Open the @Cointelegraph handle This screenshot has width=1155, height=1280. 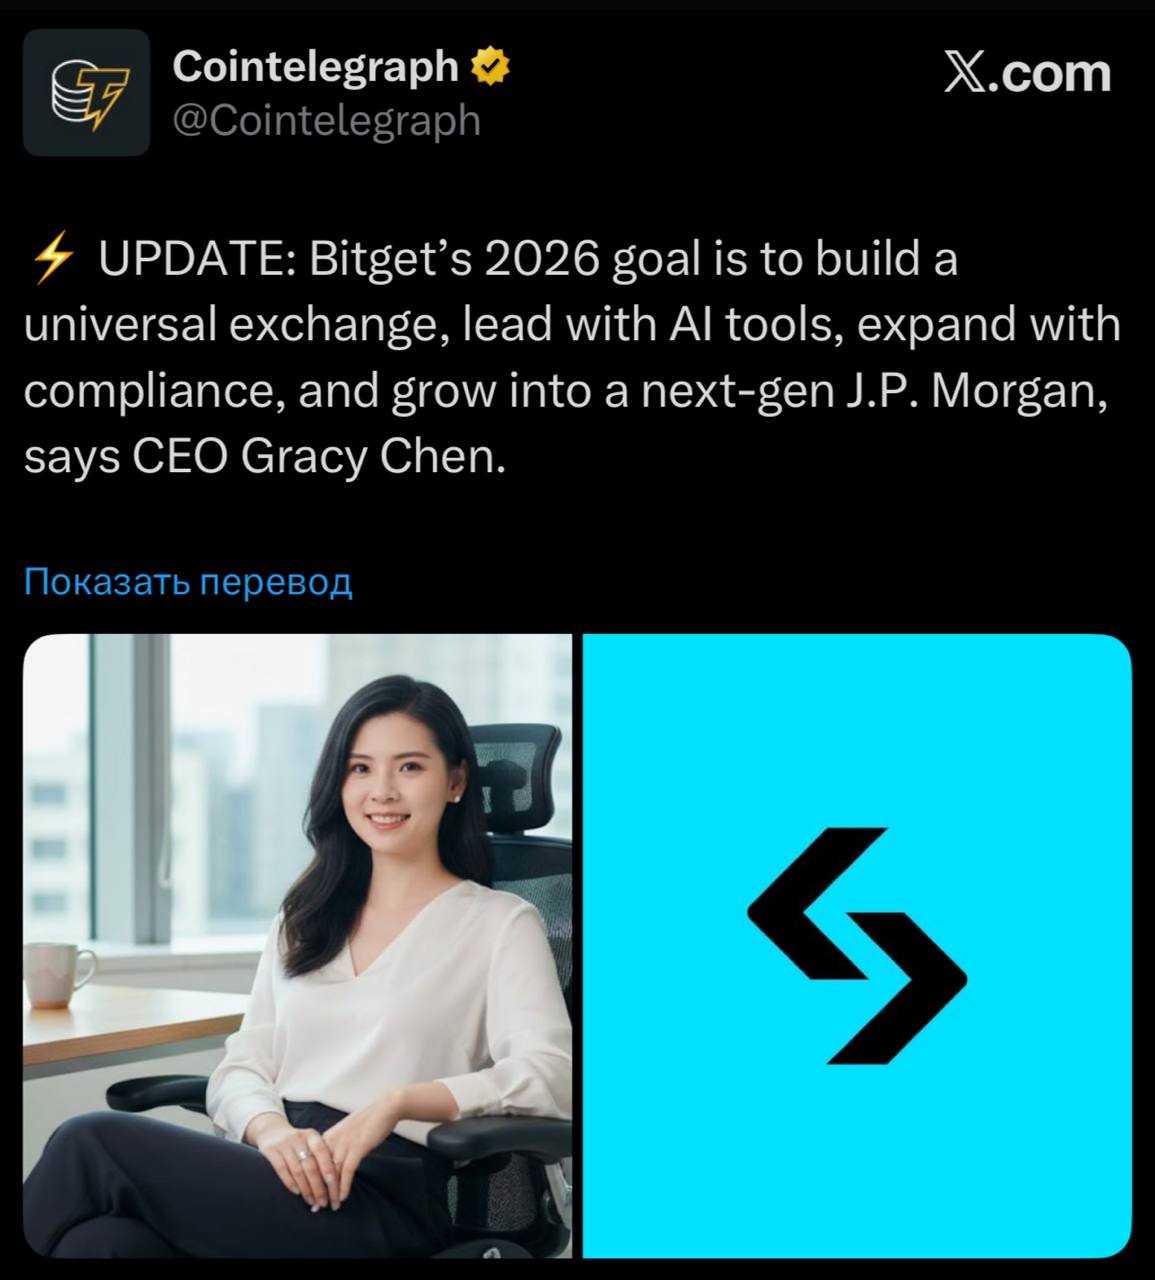327,121
